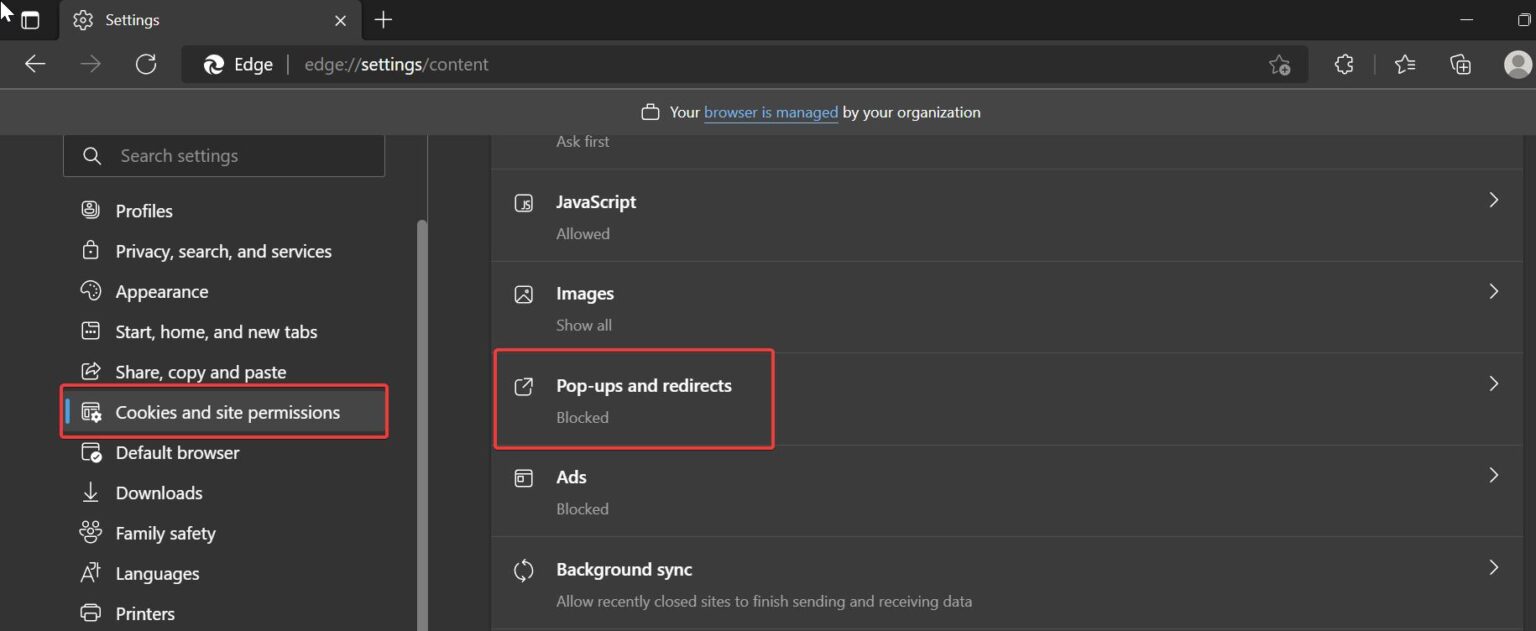Open the browser is managed link
This screenshot has width=1536, height=631.
point(770,112)
